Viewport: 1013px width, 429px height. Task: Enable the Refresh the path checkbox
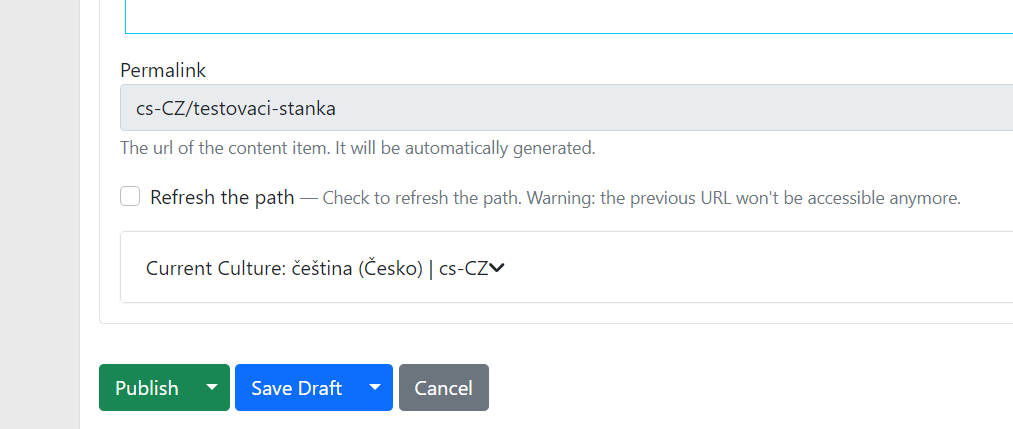[x=130, y=197]
